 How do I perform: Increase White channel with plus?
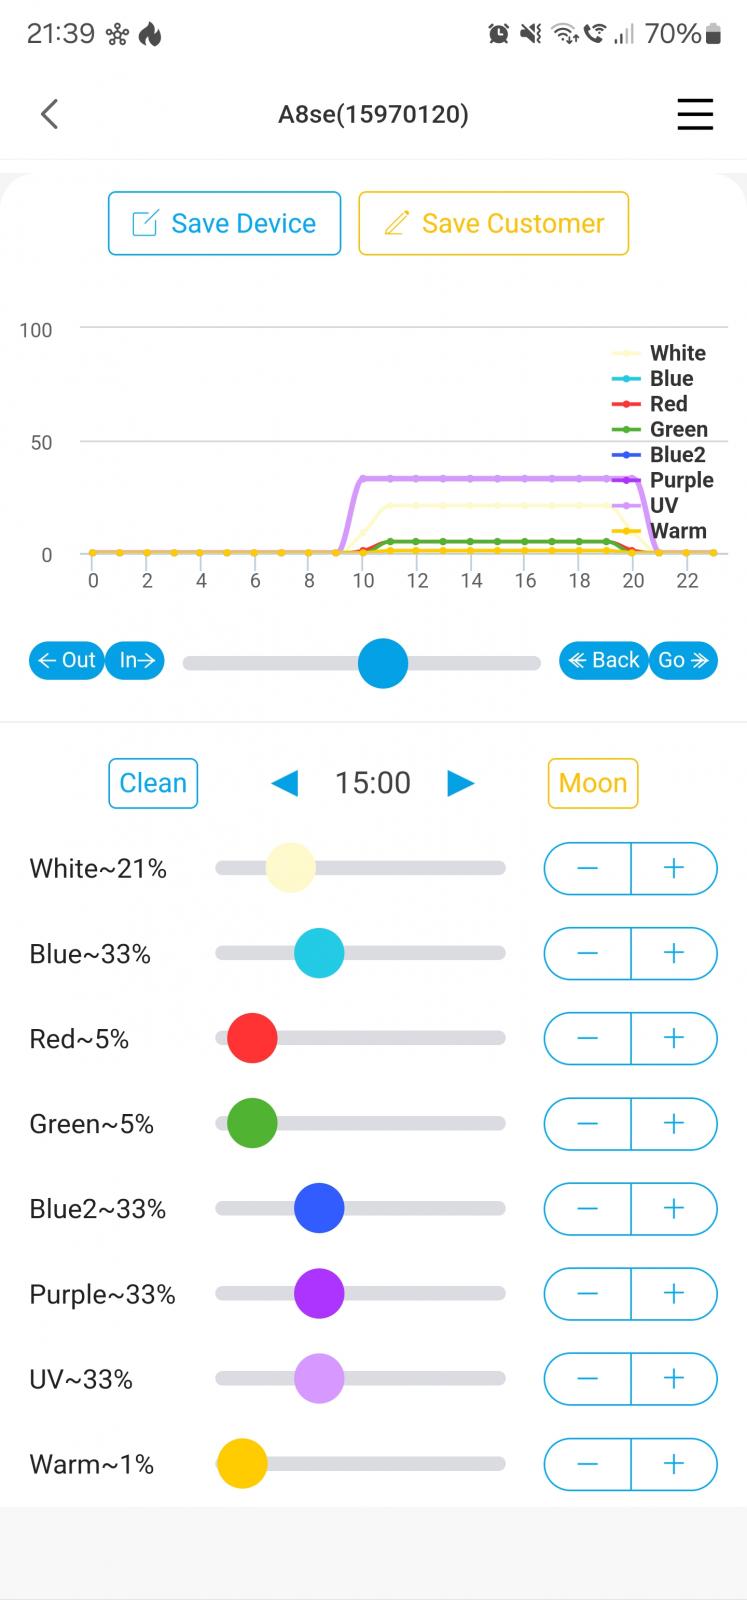(x=674, y=868)
